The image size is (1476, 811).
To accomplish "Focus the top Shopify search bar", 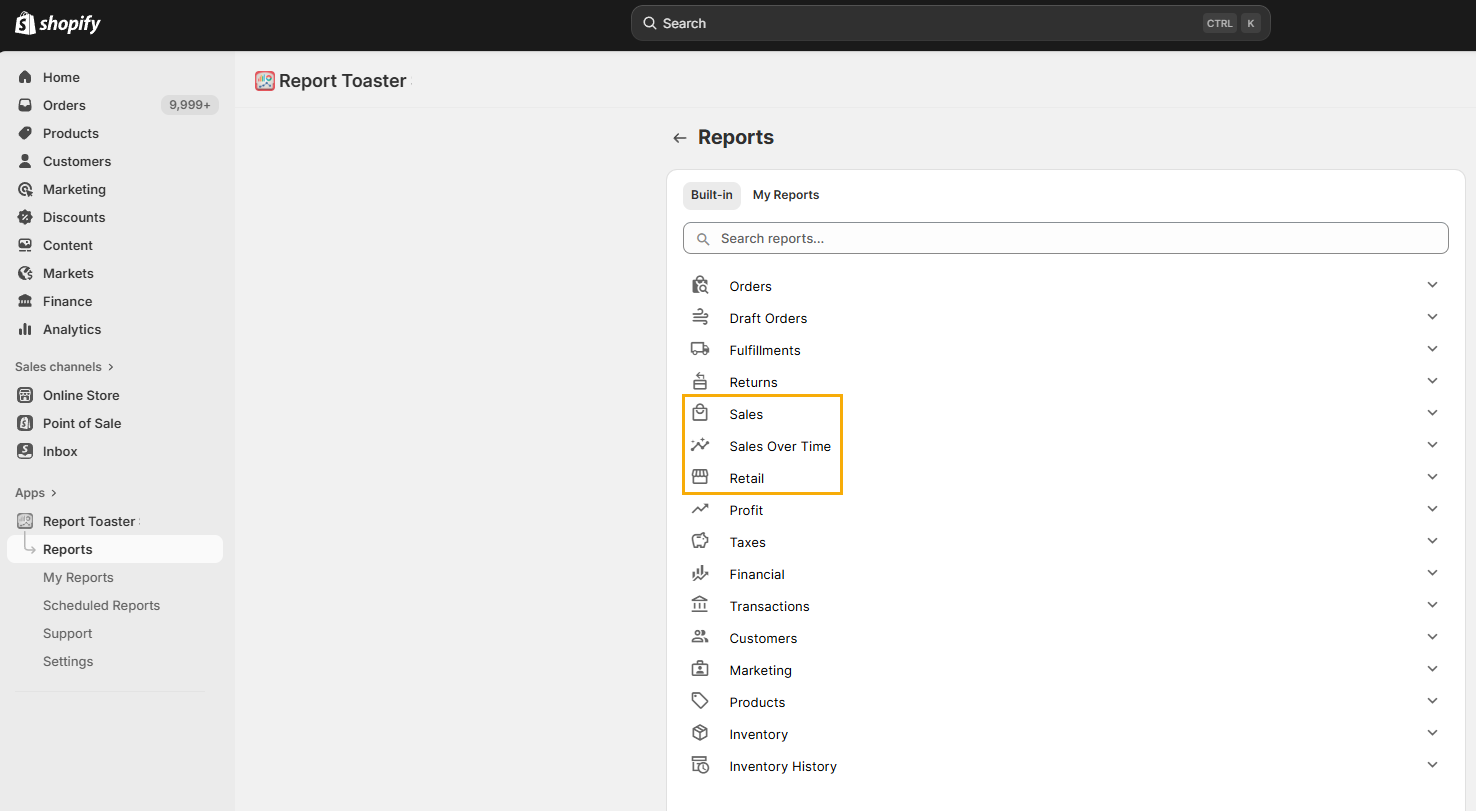I will 950,23.
